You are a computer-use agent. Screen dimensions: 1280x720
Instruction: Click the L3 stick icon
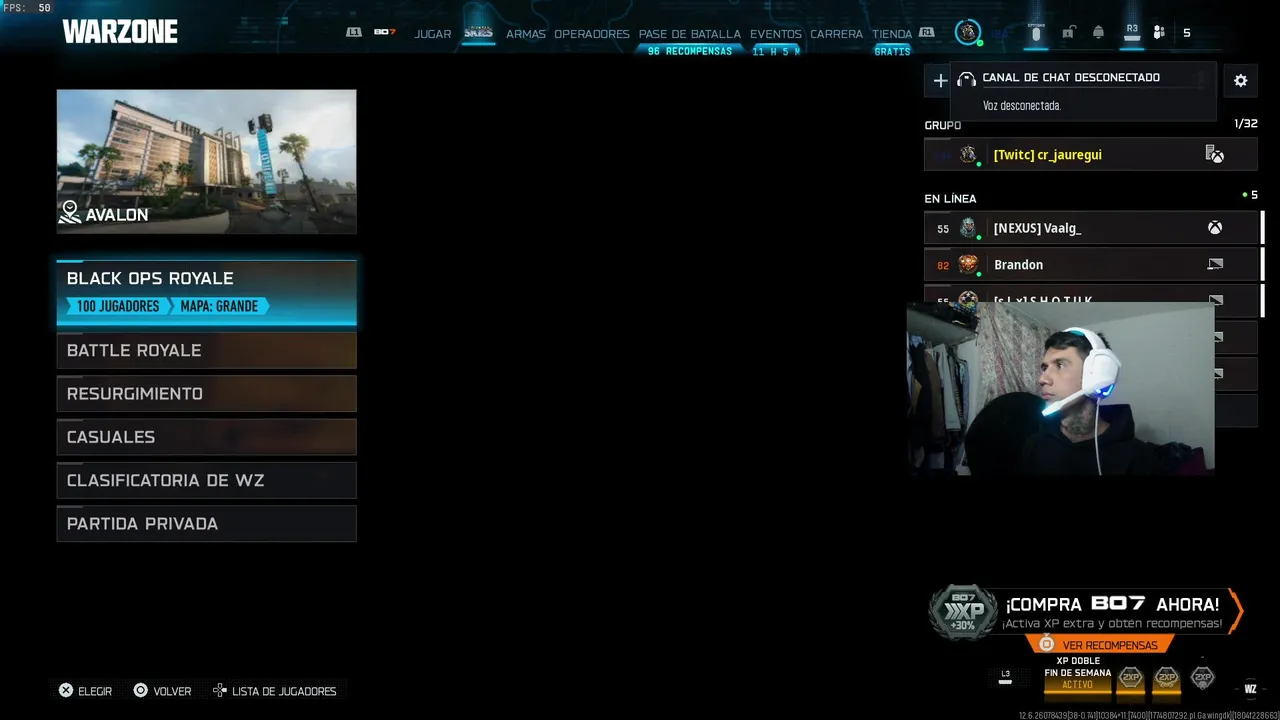coord(1005,677)
